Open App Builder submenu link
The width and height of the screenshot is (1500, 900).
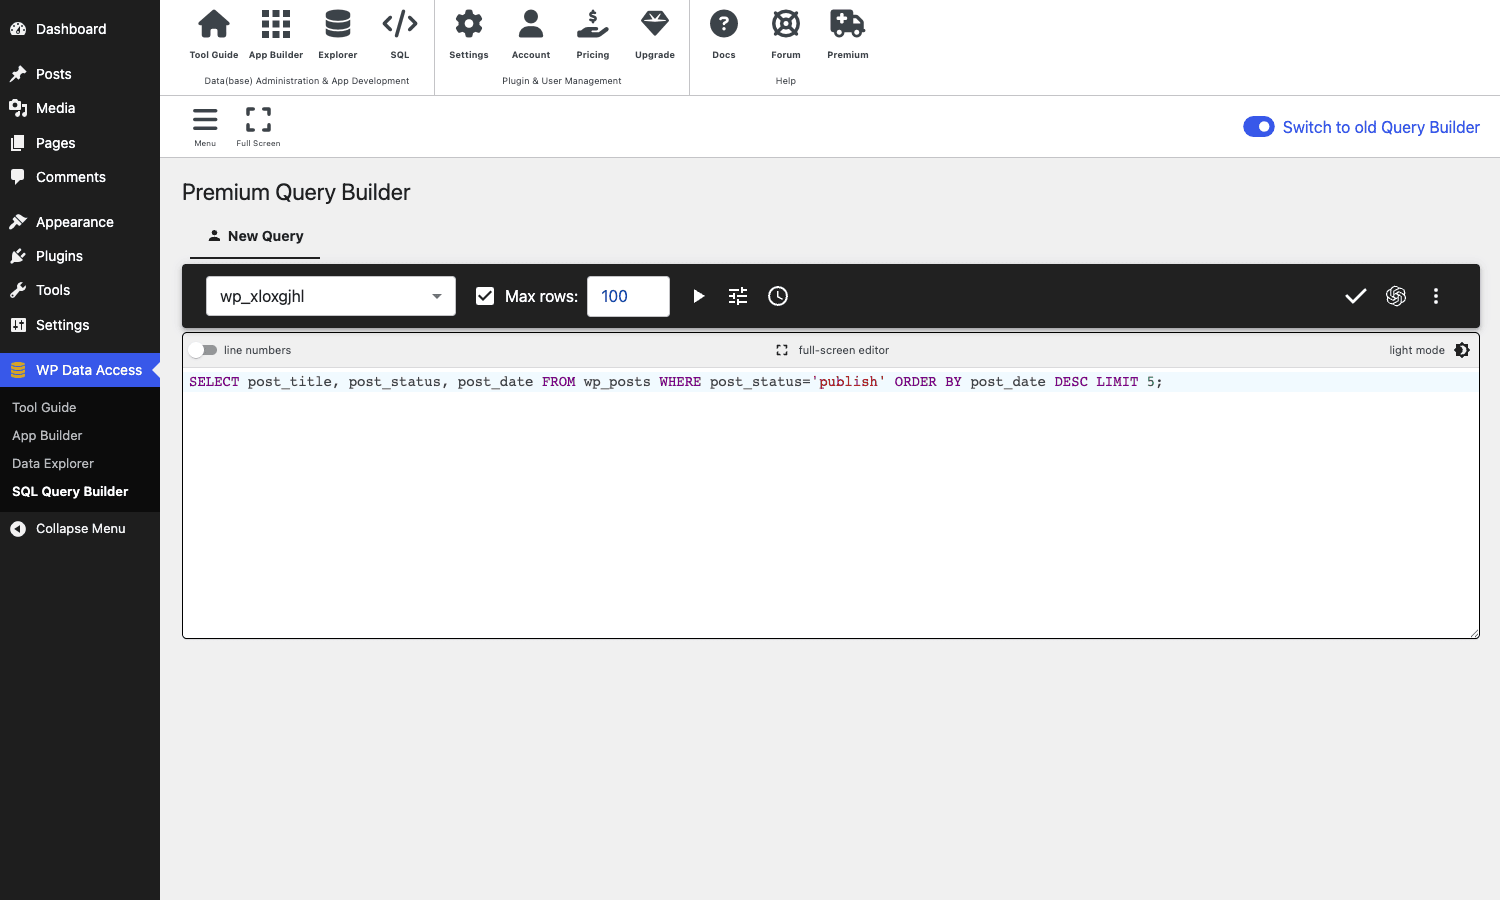(x=47, y=435)
